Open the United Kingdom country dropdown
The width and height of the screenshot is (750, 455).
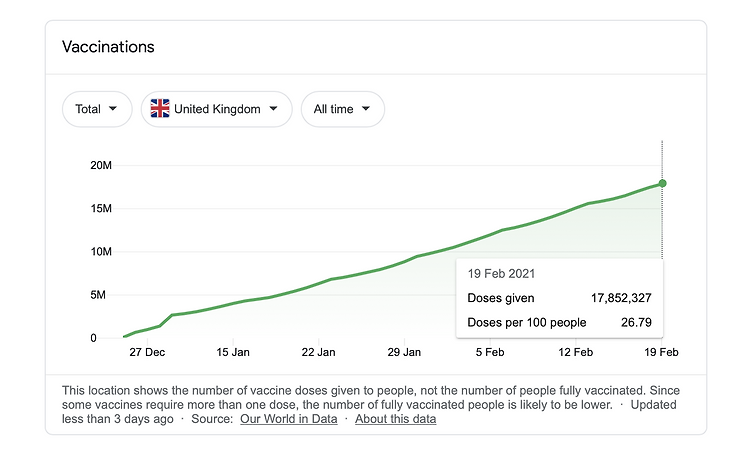(x=216, y=109)
